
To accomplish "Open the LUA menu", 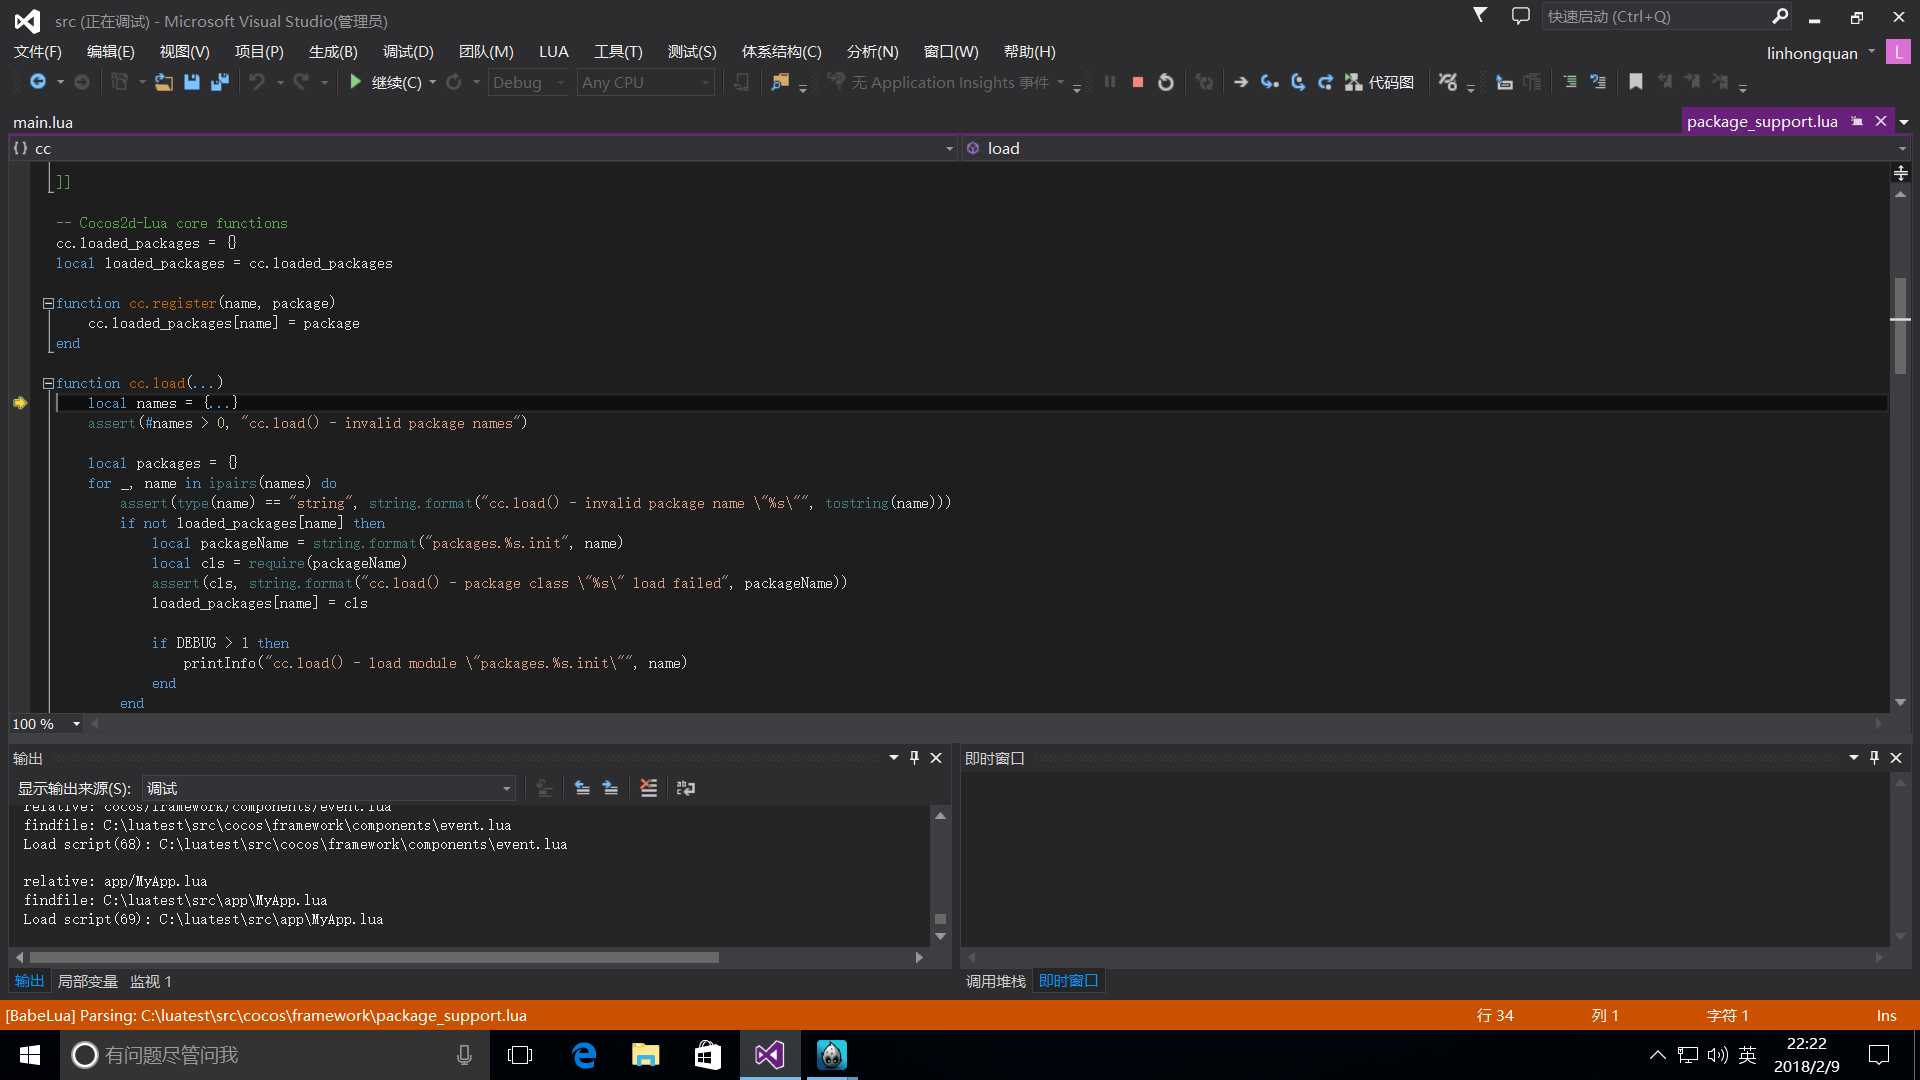I will (x=553, y=52).
